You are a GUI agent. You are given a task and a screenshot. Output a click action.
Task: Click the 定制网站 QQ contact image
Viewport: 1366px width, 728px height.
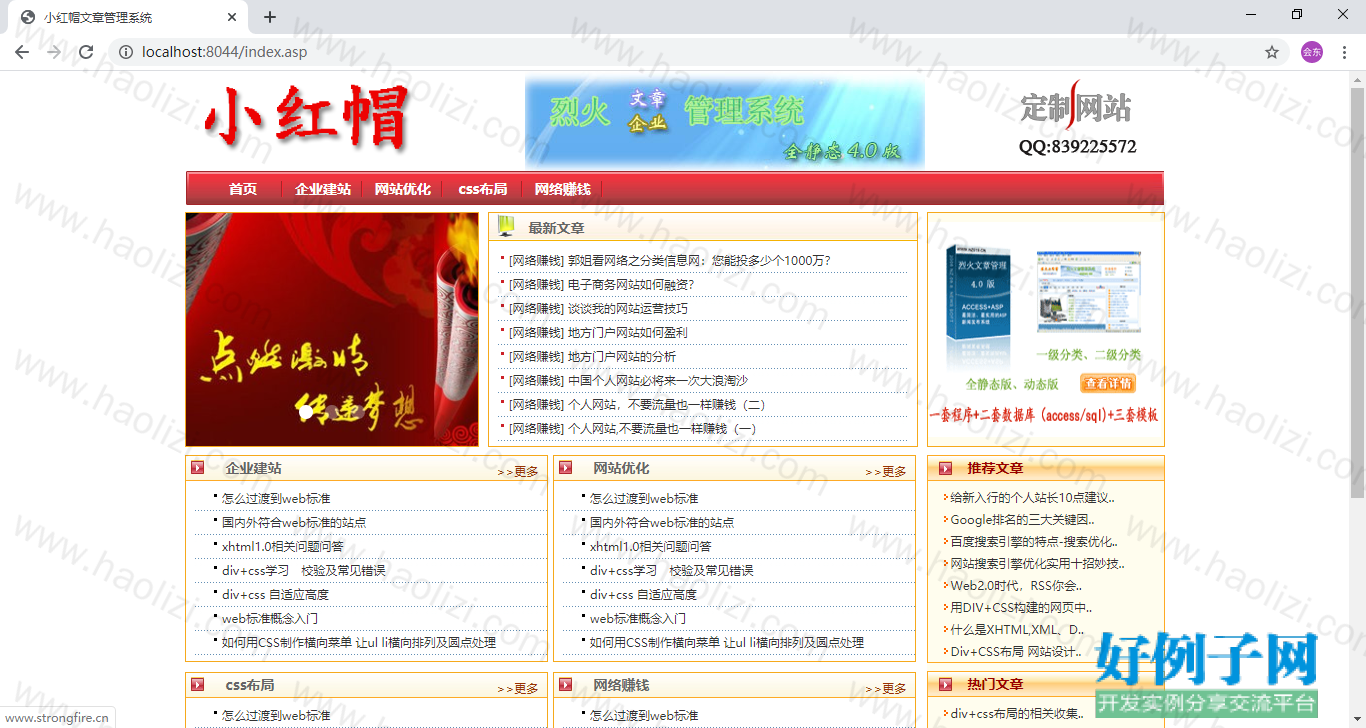click(1077, 119)
